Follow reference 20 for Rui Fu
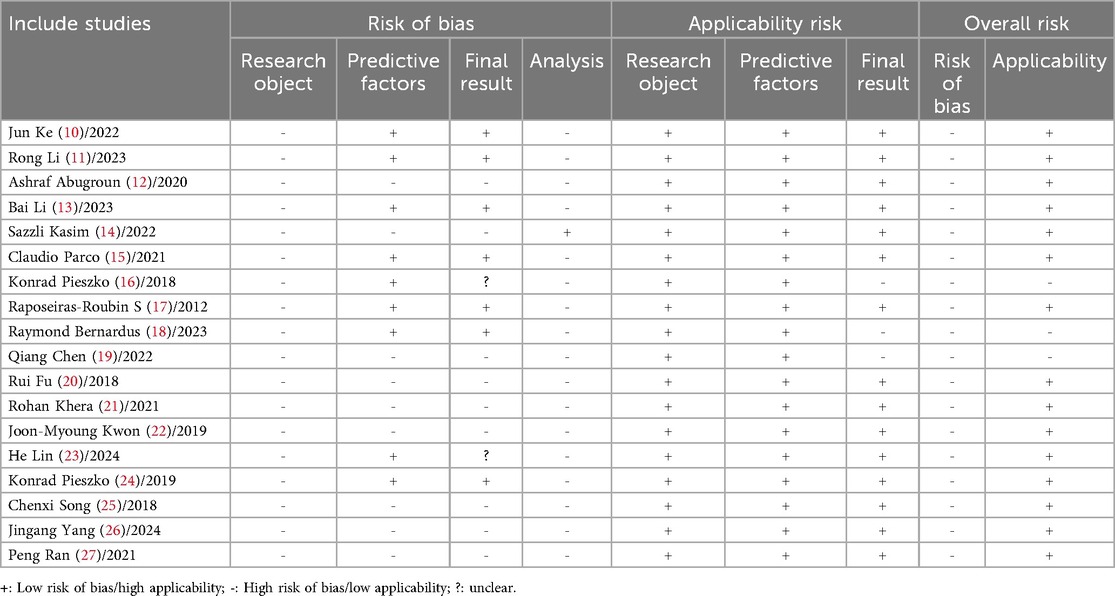The width and height of the screenshot is (1115, 596). pos(70,382)
